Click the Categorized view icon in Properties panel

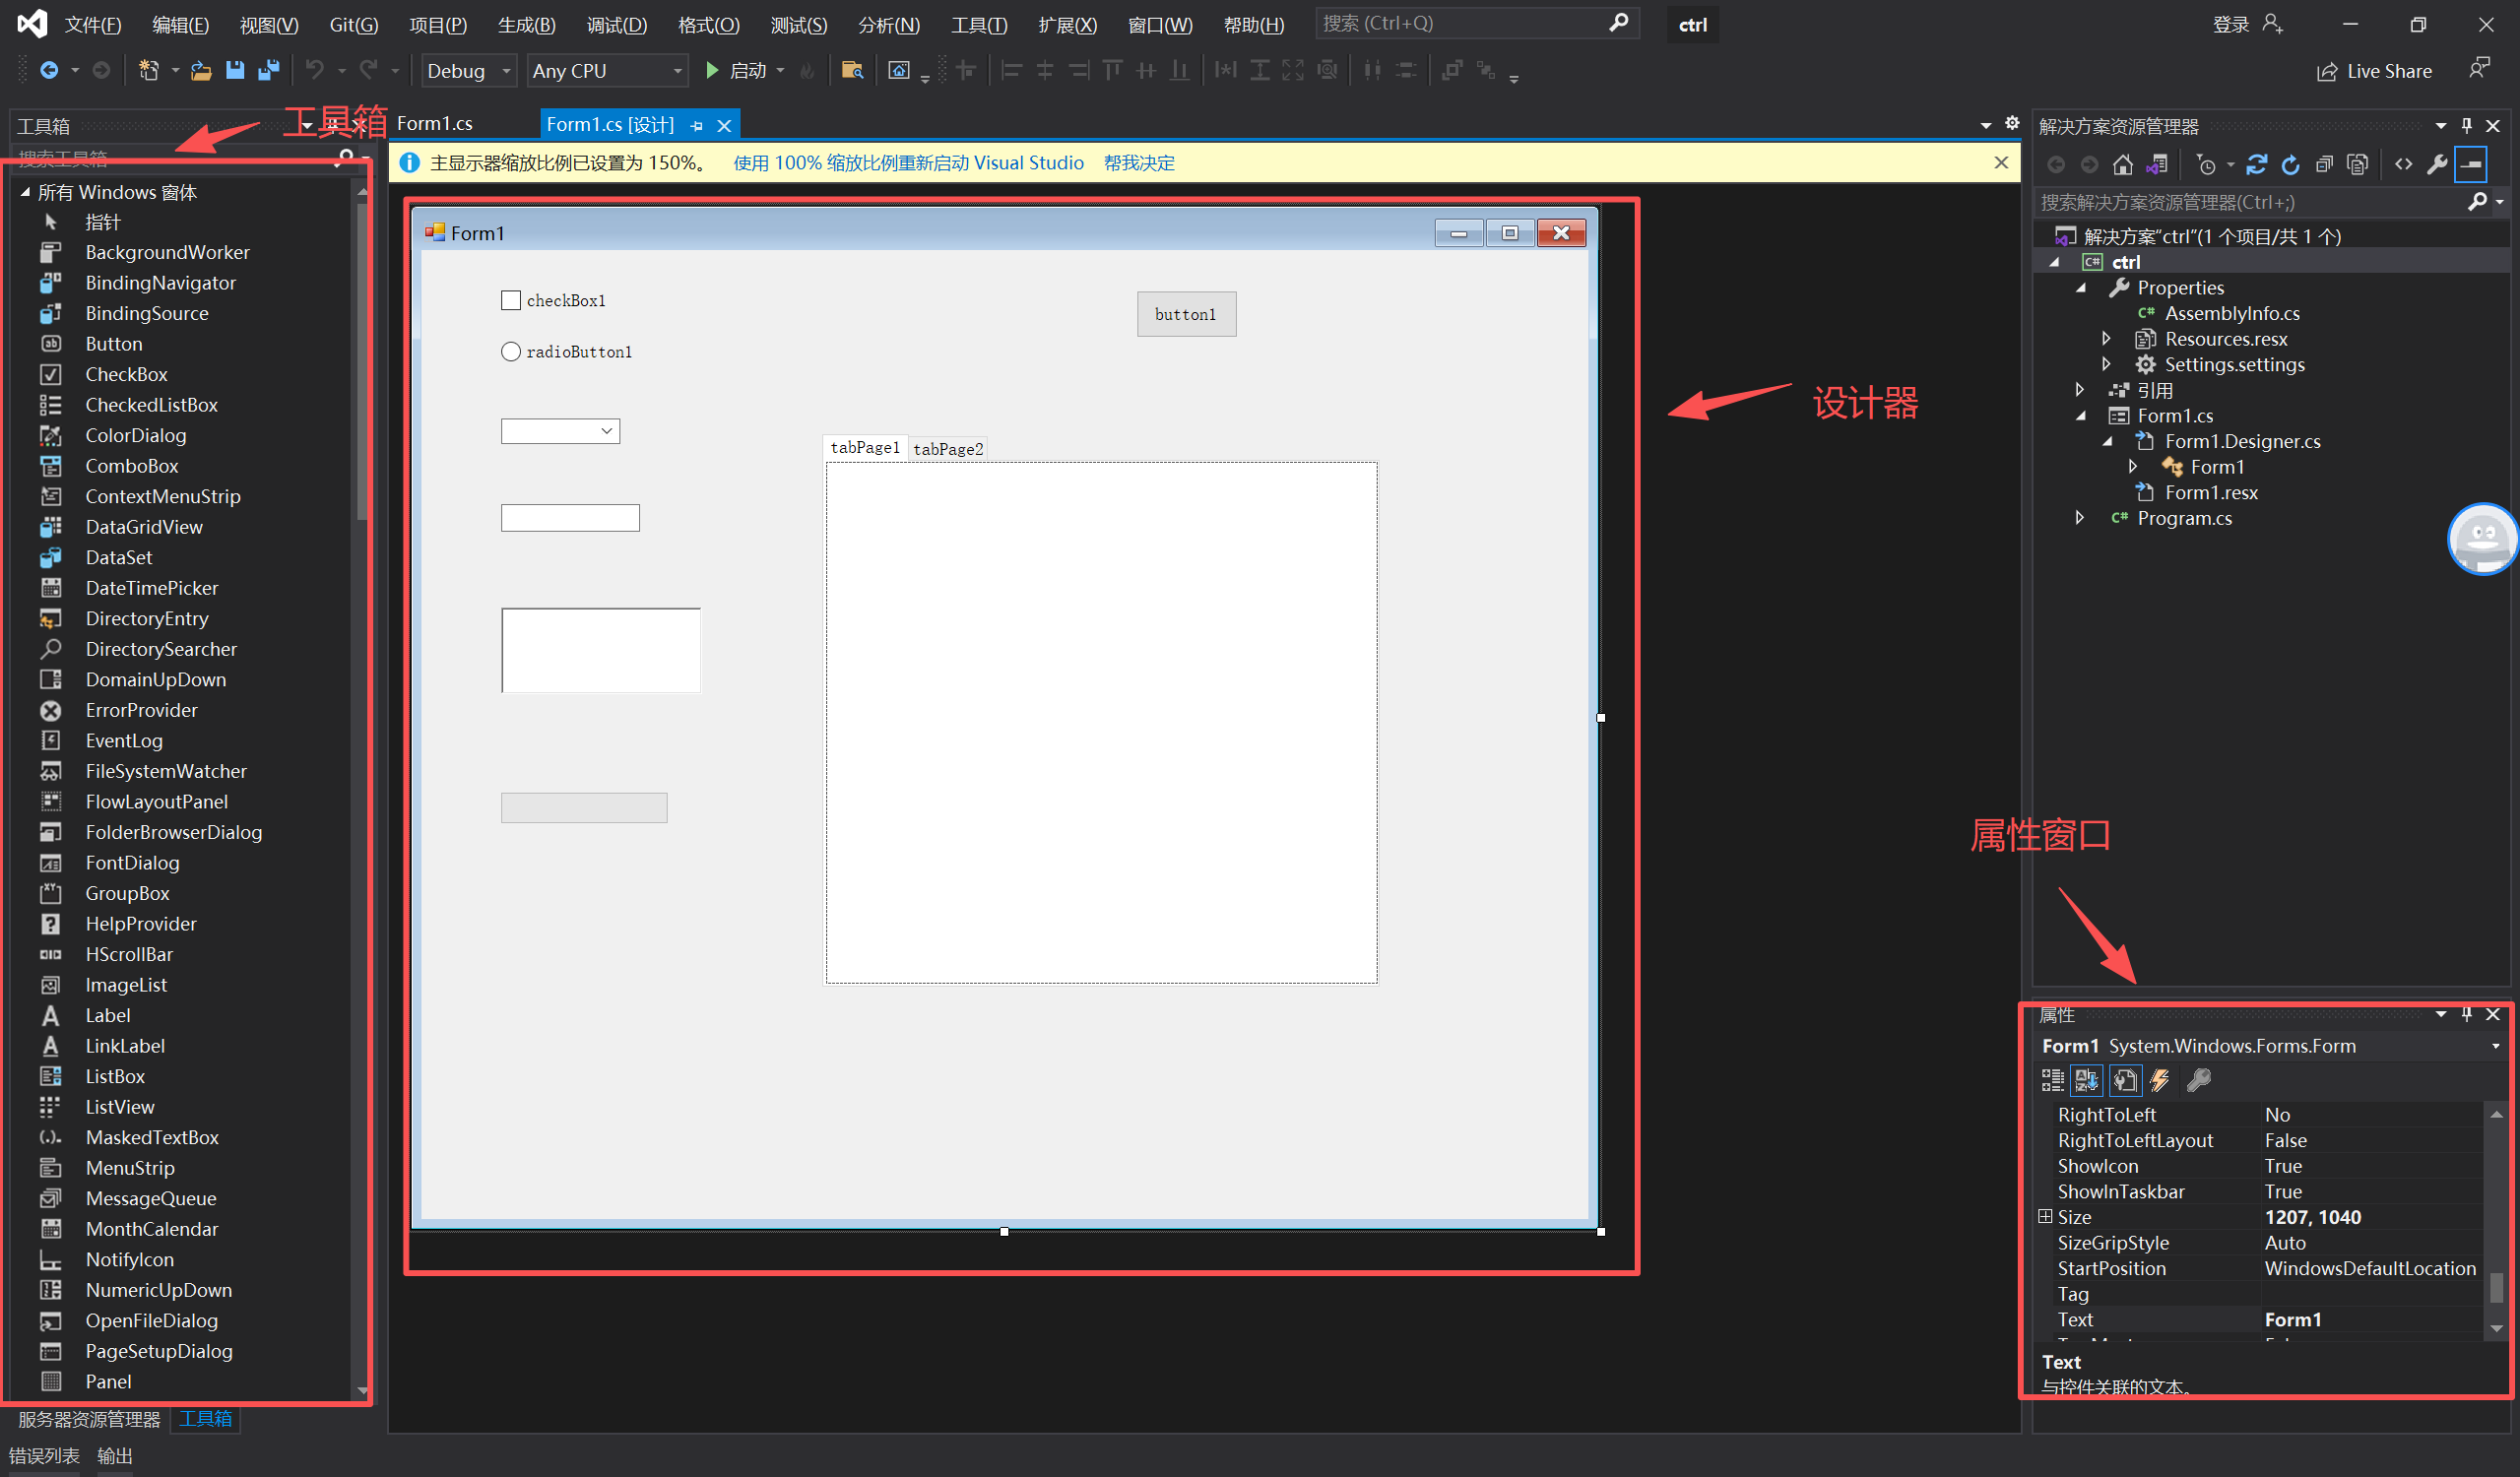click(2052, 1080)
